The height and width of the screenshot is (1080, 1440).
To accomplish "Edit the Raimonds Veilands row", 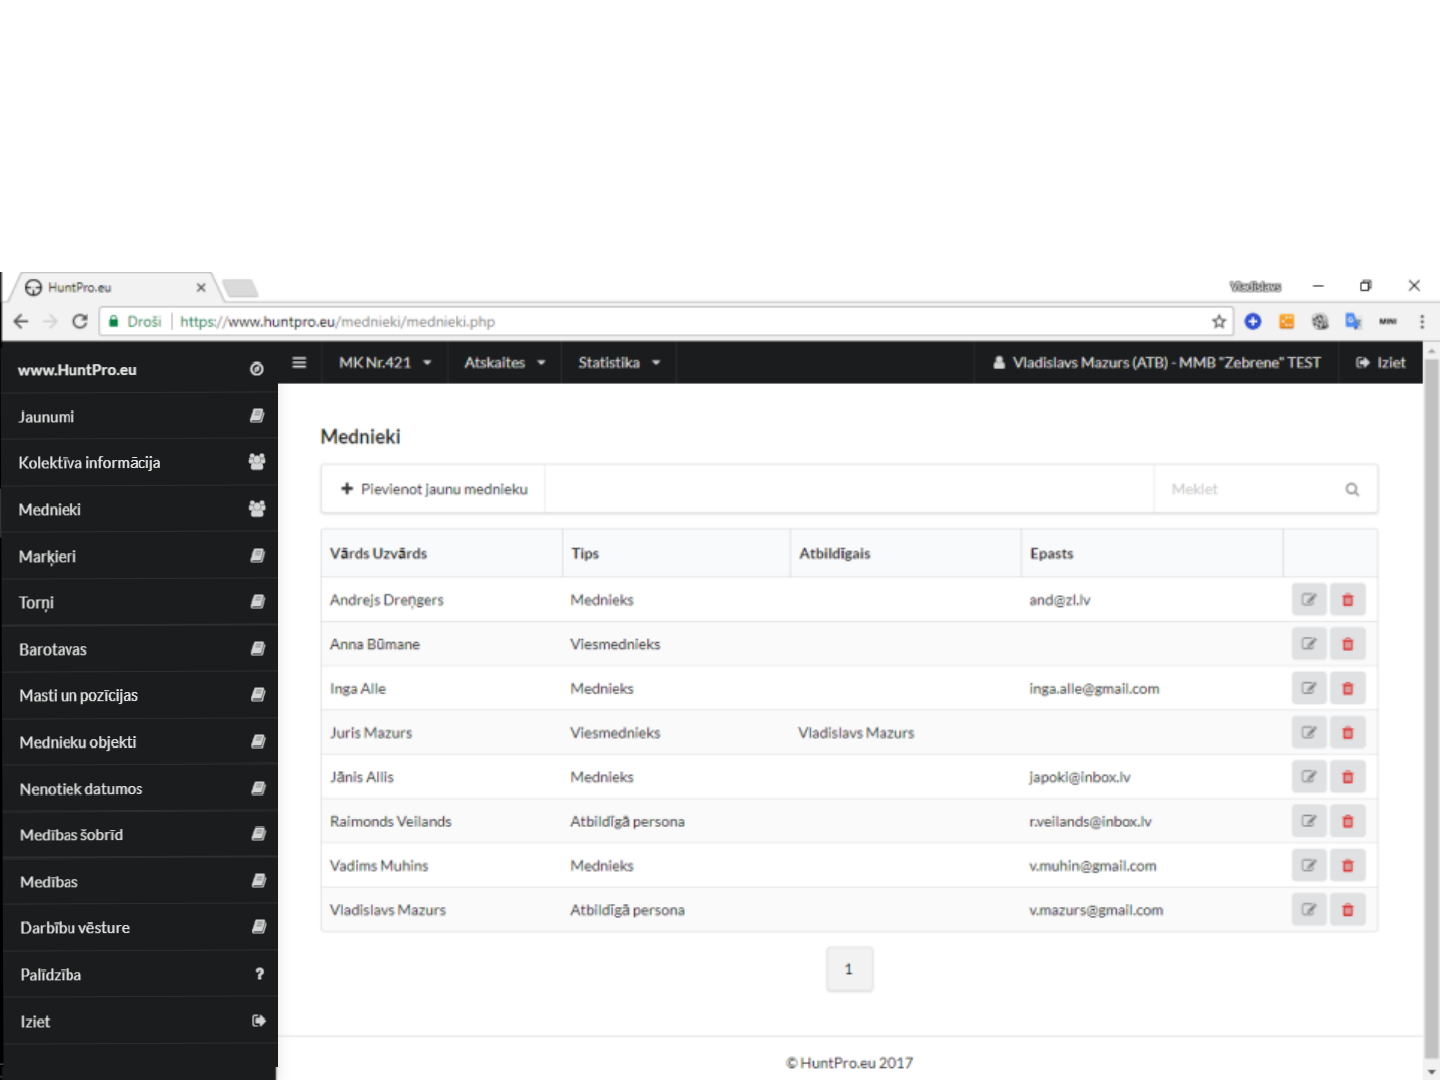I will (1309, 821).
